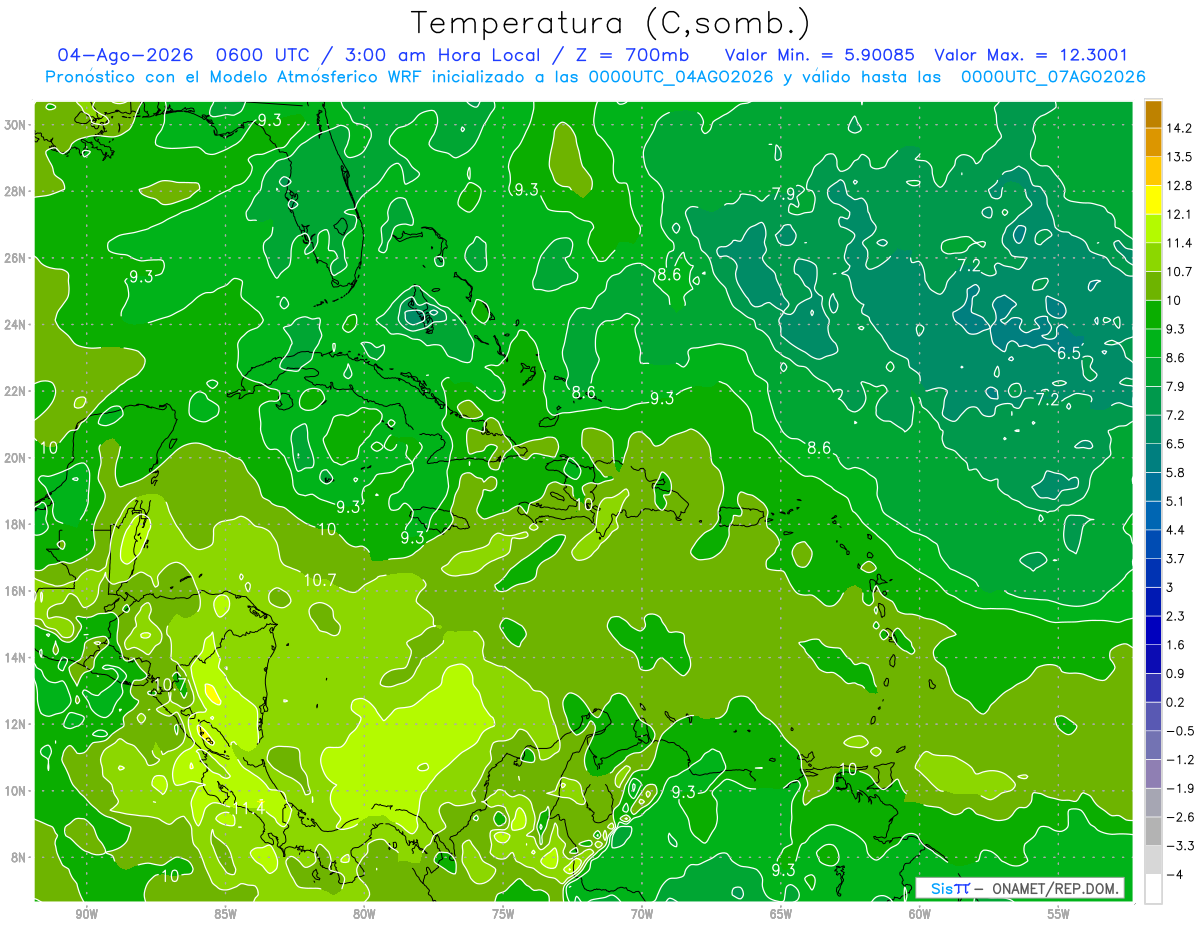Click the 4.4 value on color scale
The image size is (1200, 927).
(1176, 530)
